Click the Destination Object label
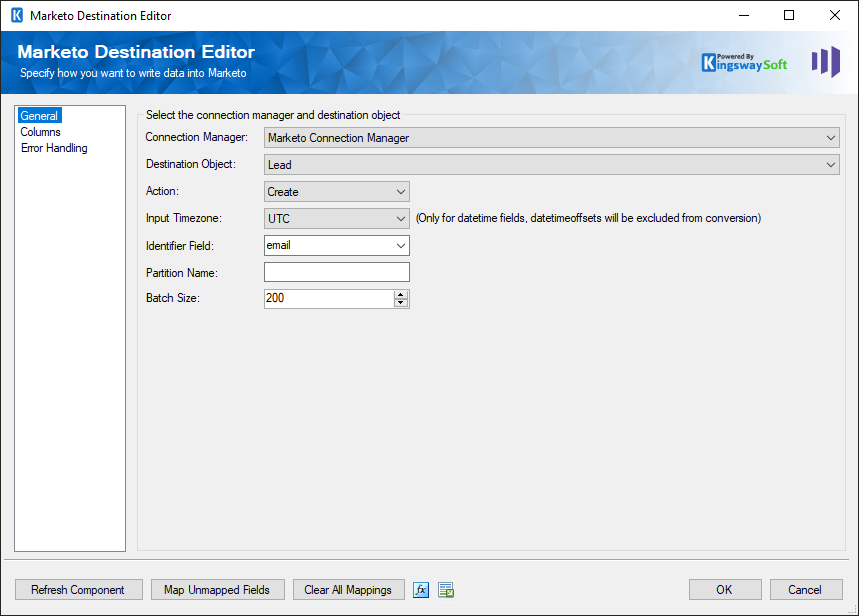The image size is (859, 616). [191, 164]
